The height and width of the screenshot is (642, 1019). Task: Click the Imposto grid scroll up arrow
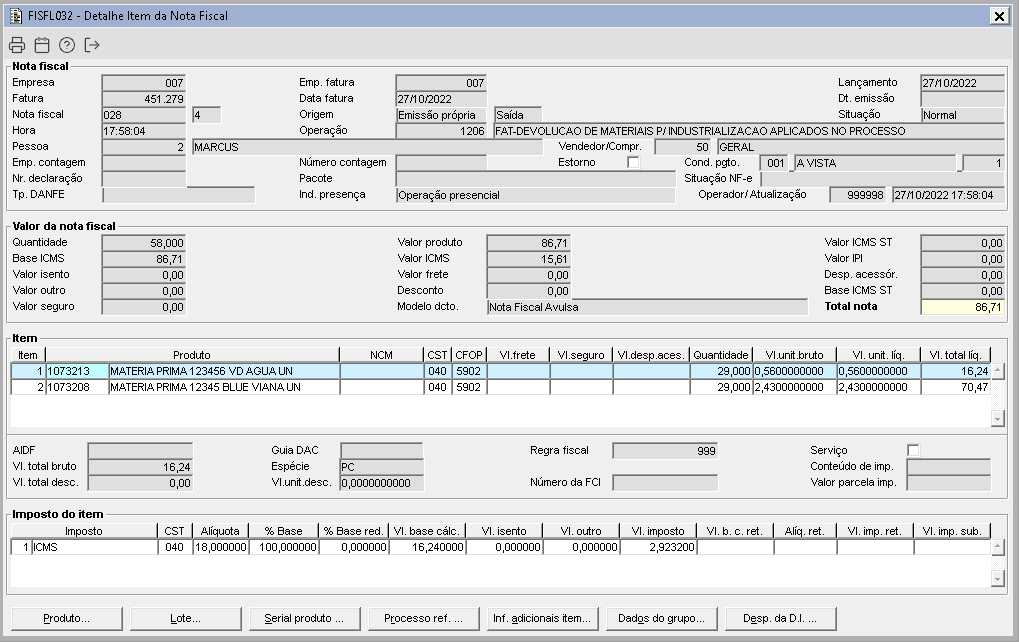tap(998, 547)
